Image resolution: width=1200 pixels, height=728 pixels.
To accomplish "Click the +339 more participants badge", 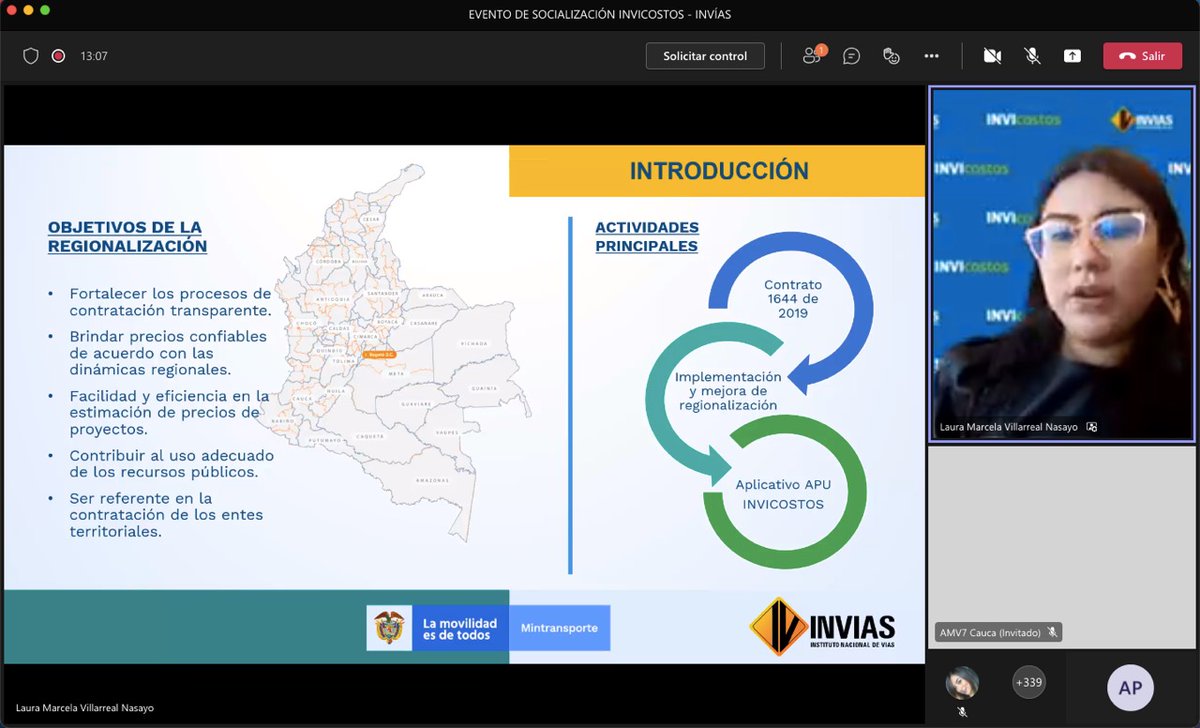I will (x=1028, y=683).
